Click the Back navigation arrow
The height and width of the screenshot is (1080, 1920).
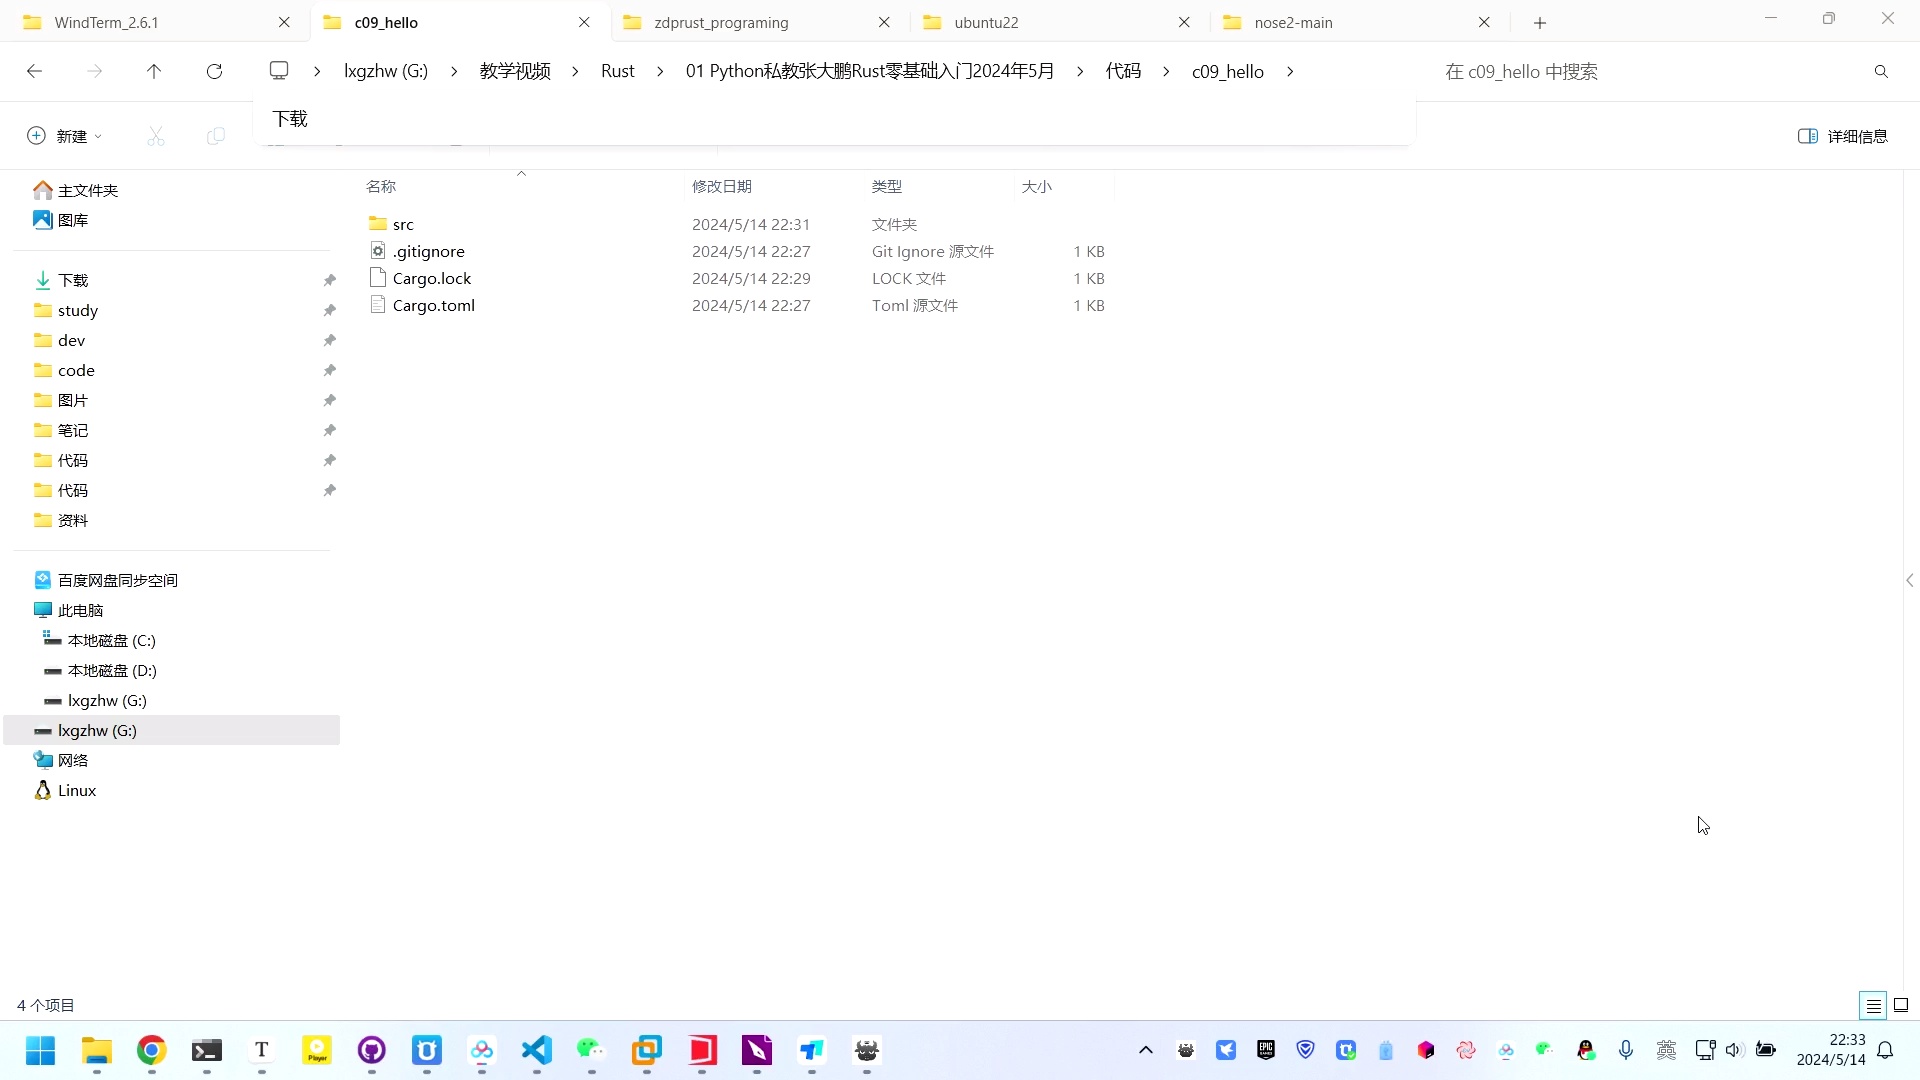point(35,71)
